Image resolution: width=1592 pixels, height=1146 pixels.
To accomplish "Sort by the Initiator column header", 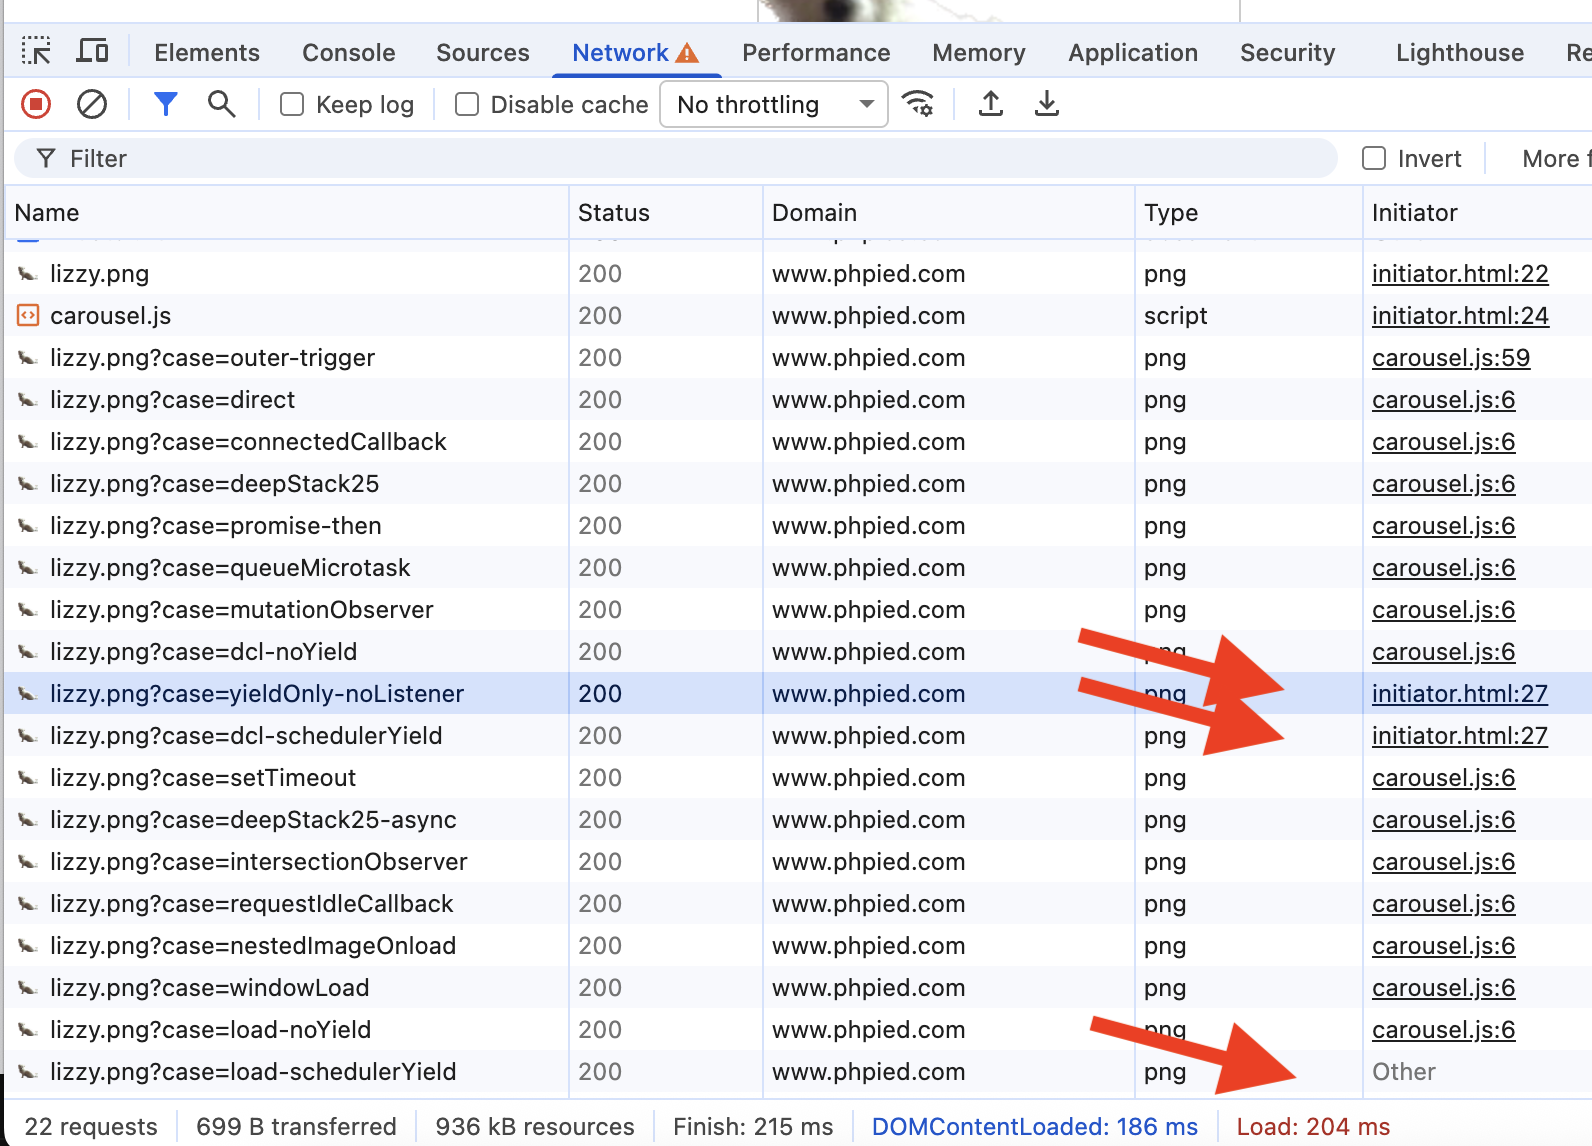I will click(1477, 212).
